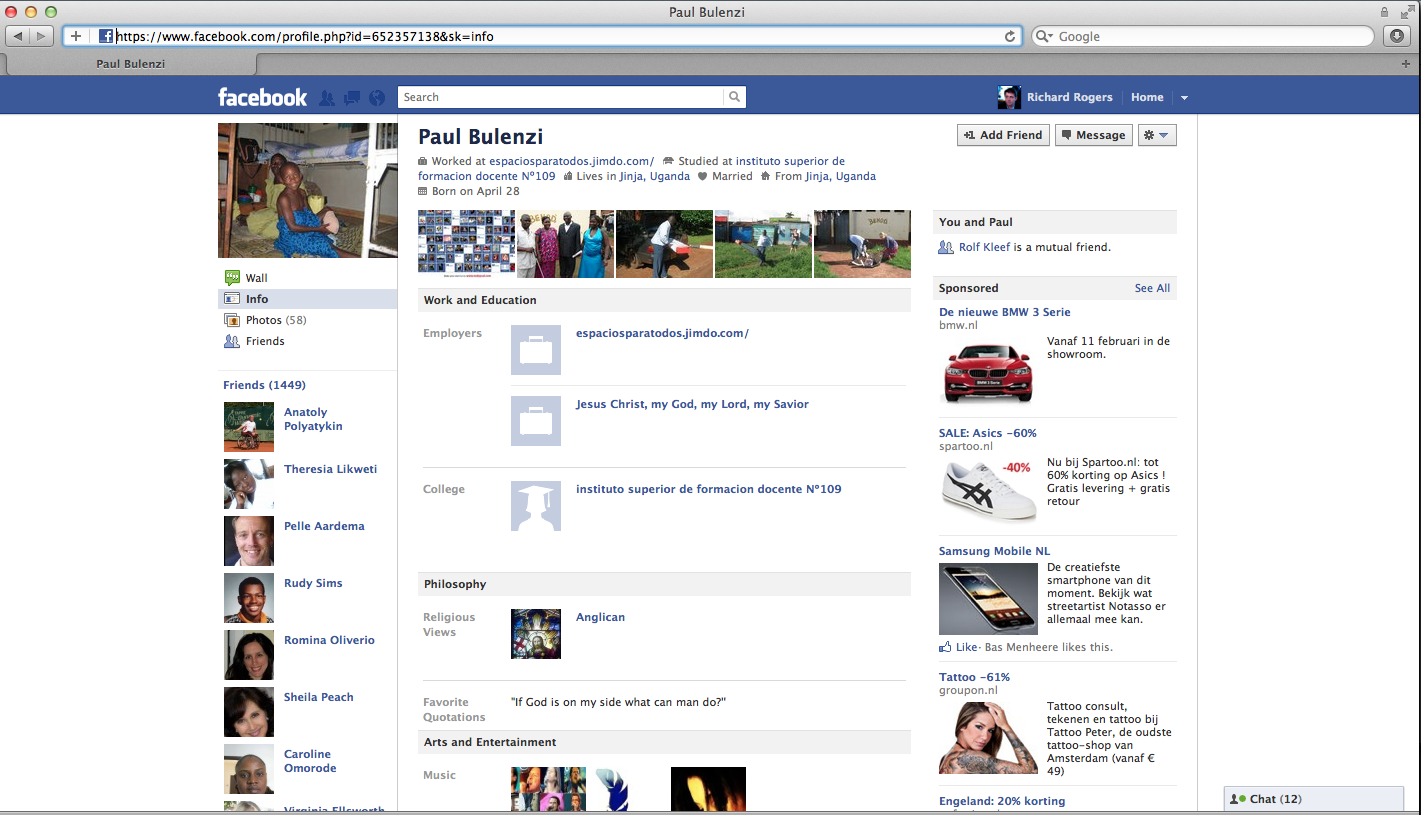Click the Anglican stained glass thumbnail

[x=536, y=634]
